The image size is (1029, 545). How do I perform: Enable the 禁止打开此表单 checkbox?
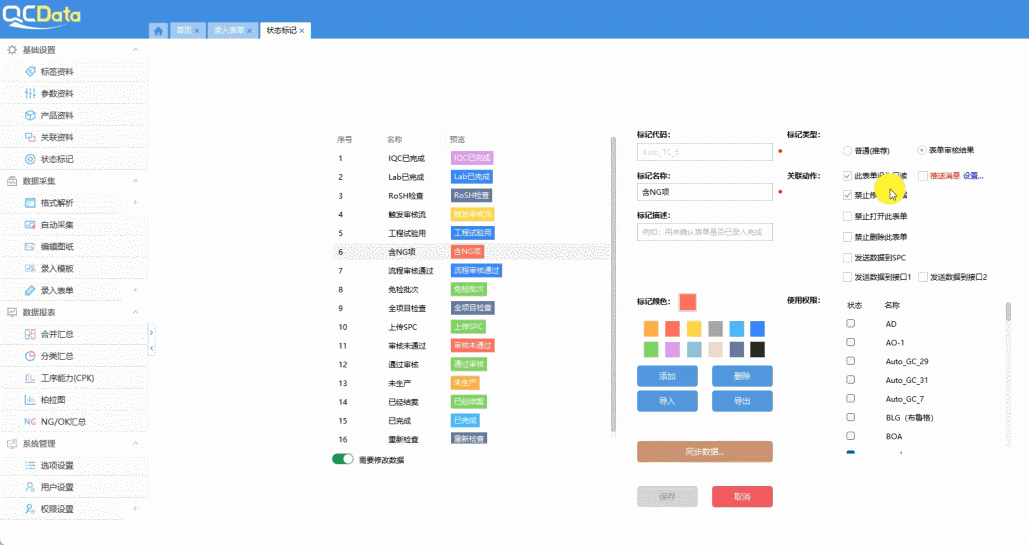tap(847, 216)
